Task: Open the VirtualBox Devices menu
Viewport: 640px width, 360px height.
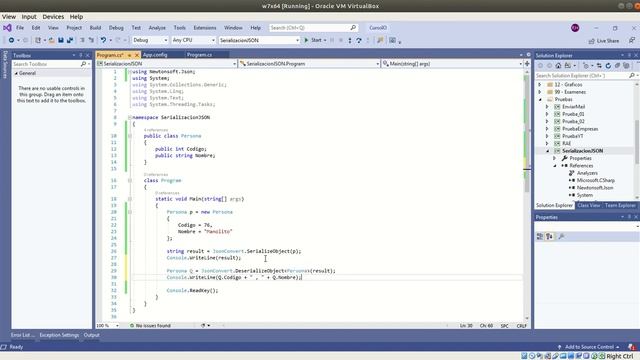Action: pyautogui.click(x=53, y=17)
